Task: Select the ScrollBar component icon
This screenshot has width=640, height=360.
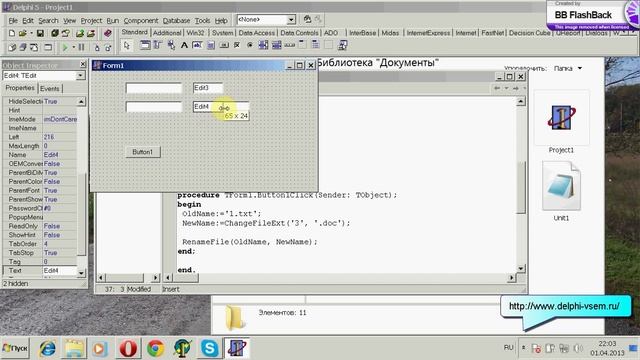Action: tap(289, 45)
